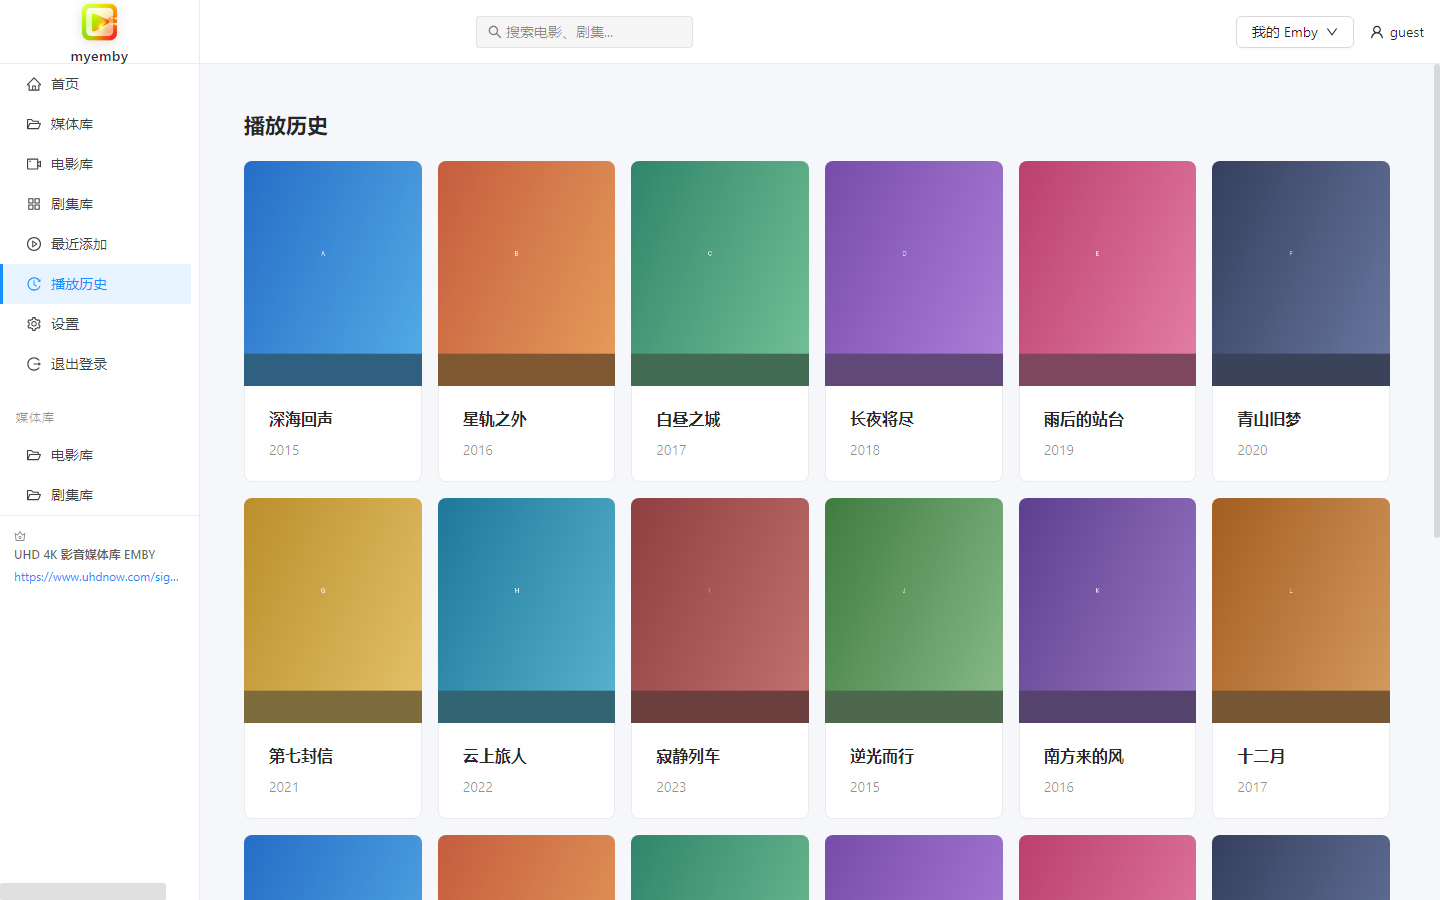Click the folder icon beside lower 剧集库
1440x900 pixels.
tap(34, 495)
